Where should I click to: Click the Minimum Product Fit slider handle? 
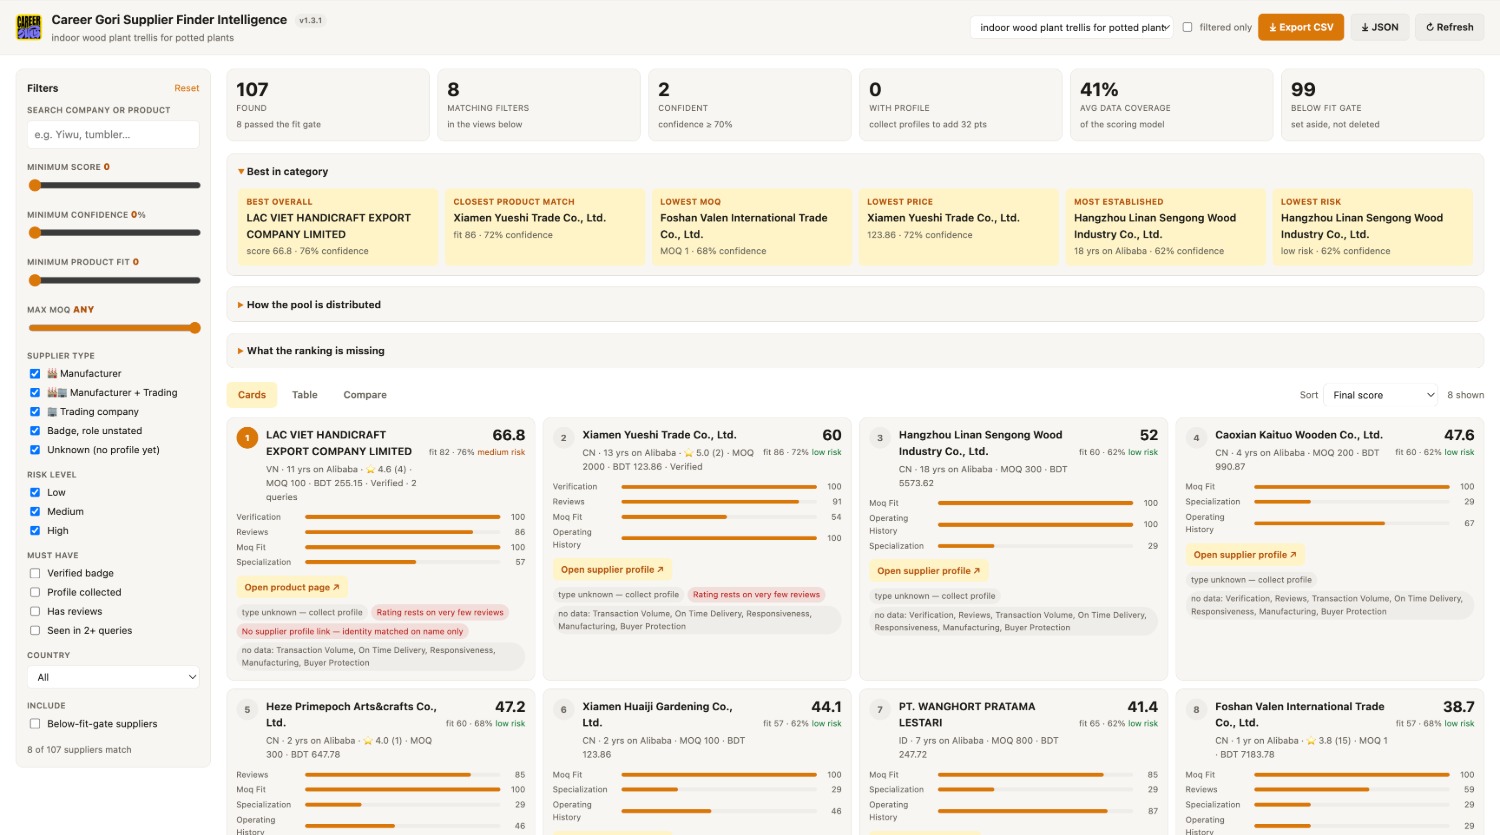coord(35,280)
